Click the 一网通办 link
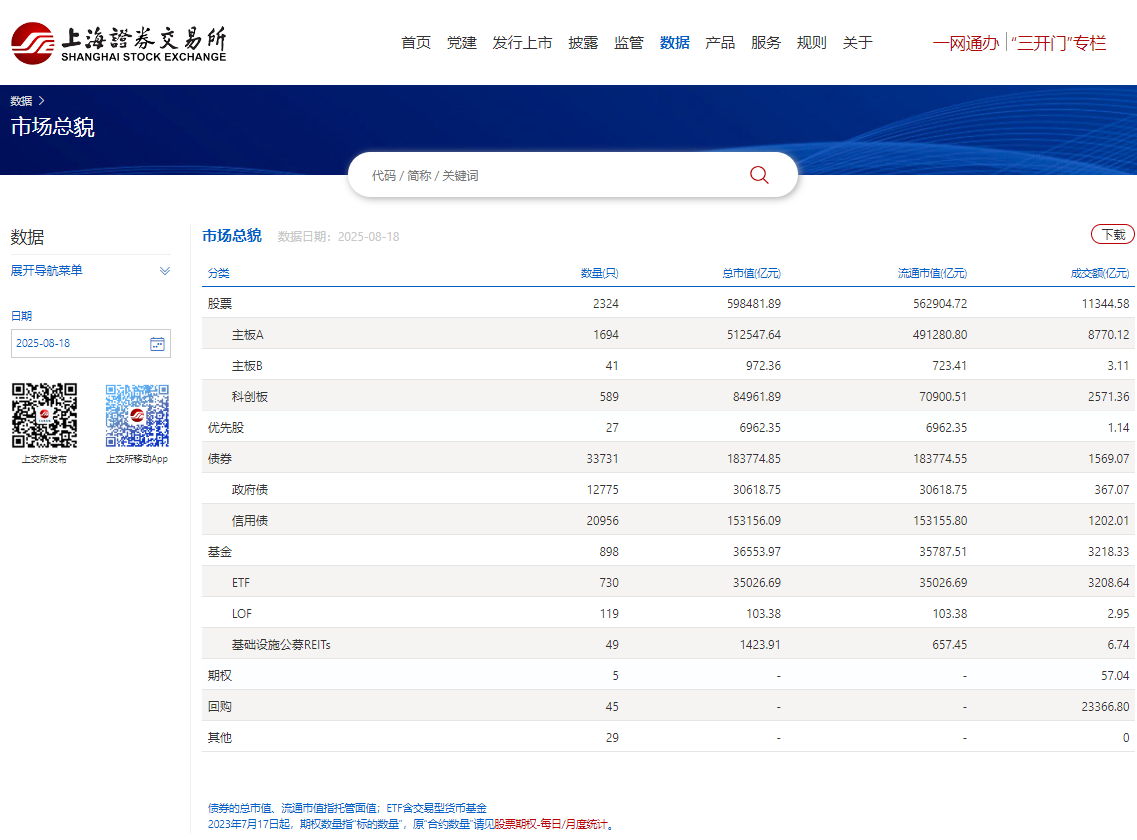Viewport: 1137px width, 840px height. pyautogui.click(x=965, y=43)
